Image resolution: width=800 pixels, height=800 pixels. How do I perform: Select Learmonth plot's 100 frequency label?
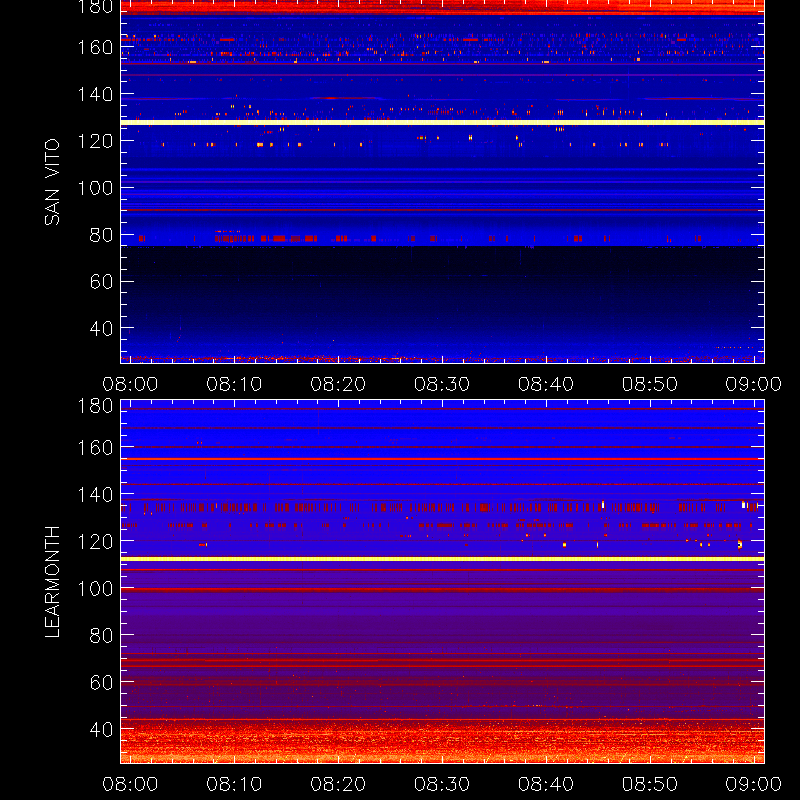[95, 589]
